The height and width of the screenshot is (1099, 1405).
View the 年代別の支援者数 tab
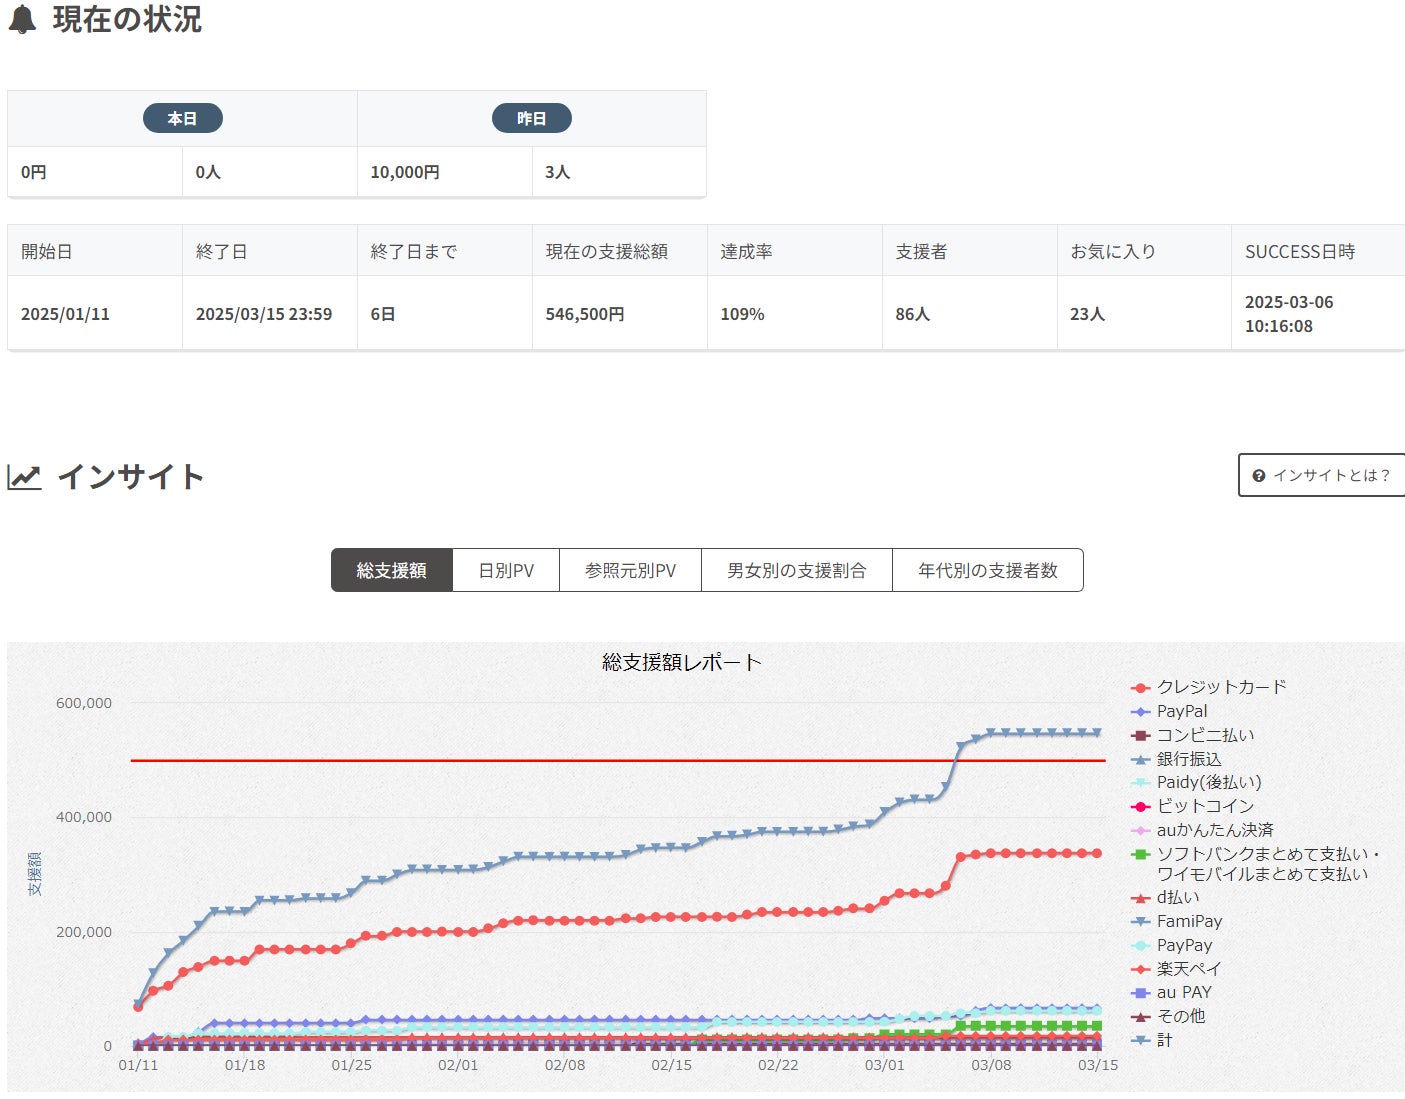[x=987, y=570]
